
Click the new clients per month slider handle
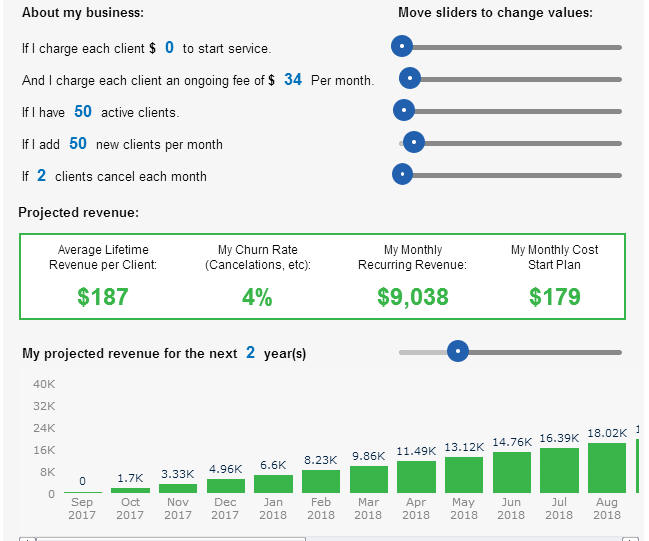[414, 143]
